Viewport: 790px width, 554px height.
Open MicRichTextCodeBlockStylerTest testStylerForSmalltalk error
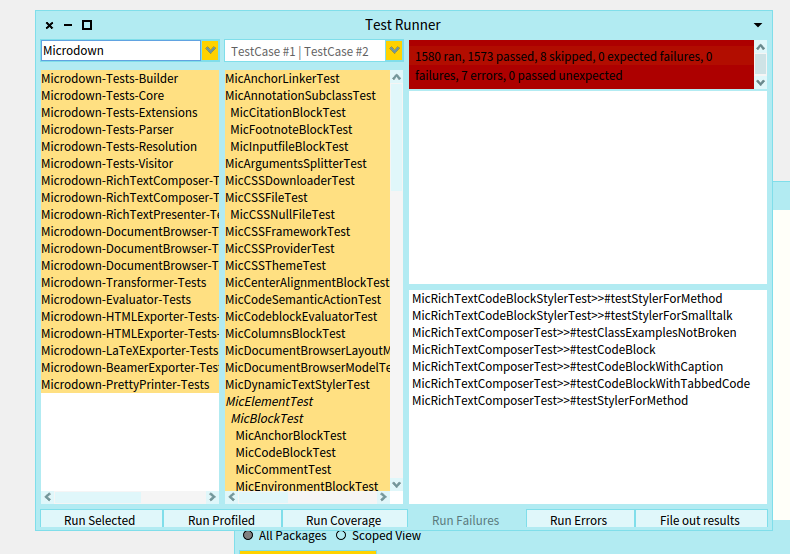tap(587, 316)
